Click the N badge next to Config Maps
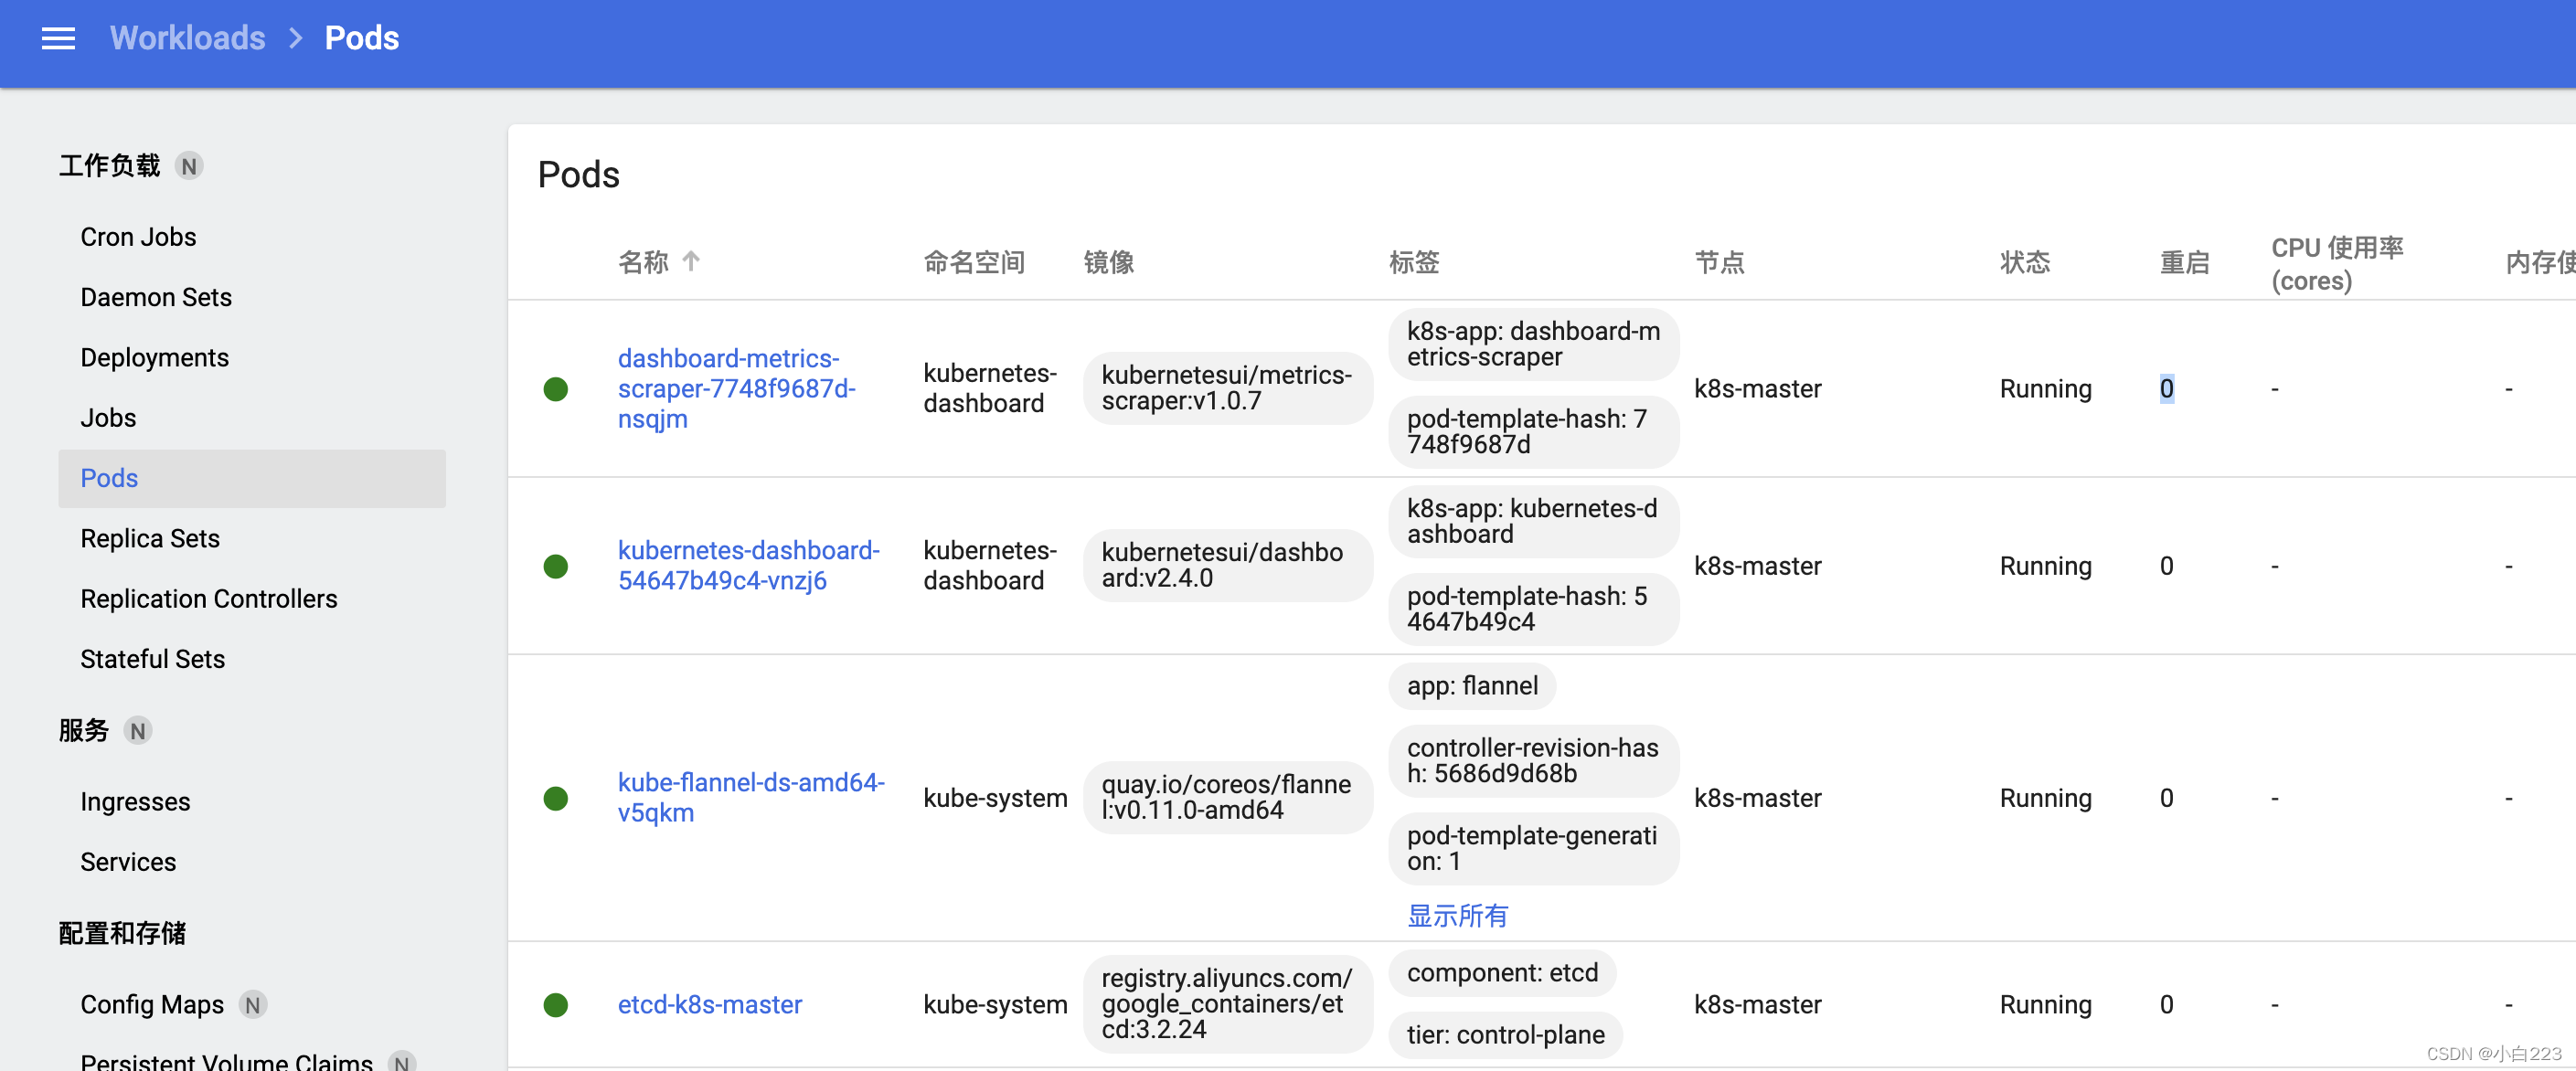 253,1004
